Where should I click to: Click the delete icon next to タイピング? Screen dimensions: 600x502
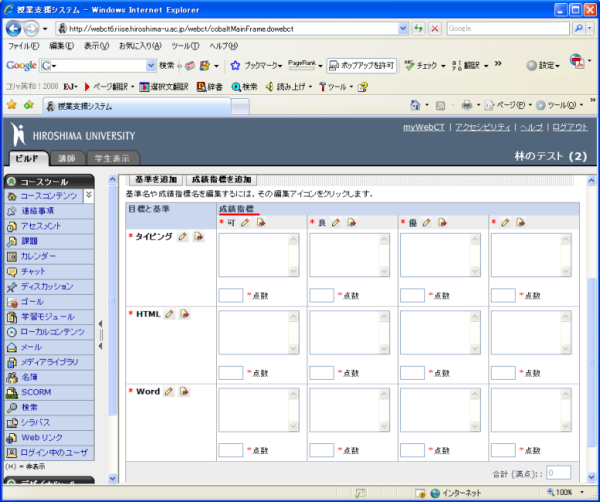[x=198, y=236]
